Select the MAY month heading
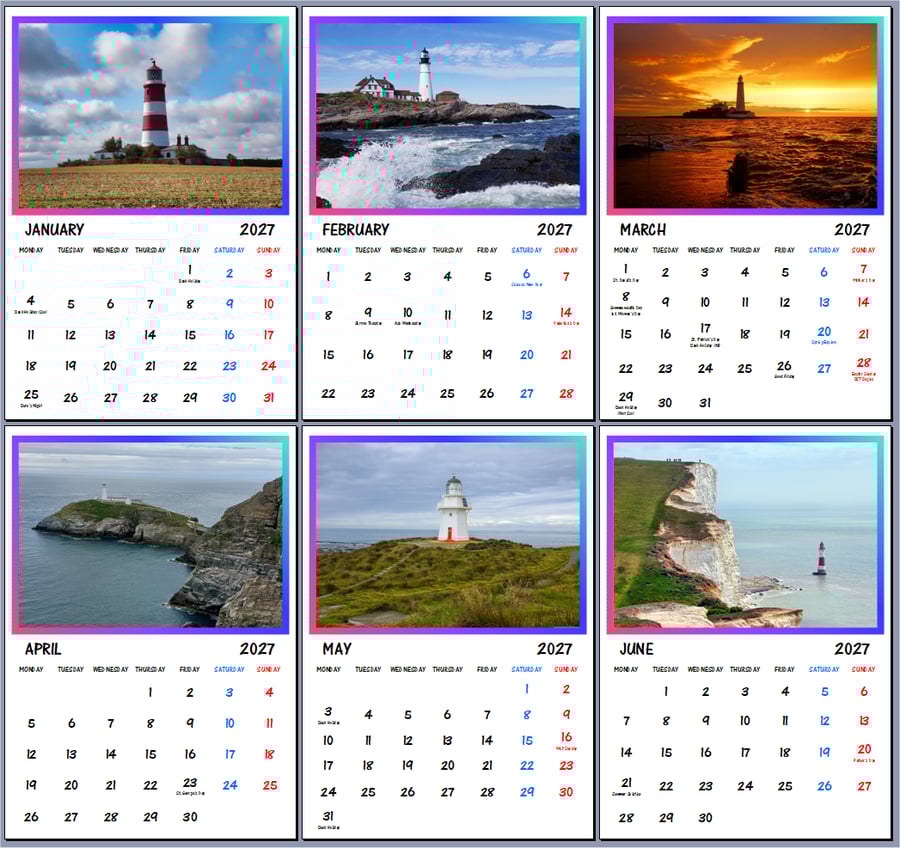This screenshot has width=900, height=848. click(x=335, y=648)
